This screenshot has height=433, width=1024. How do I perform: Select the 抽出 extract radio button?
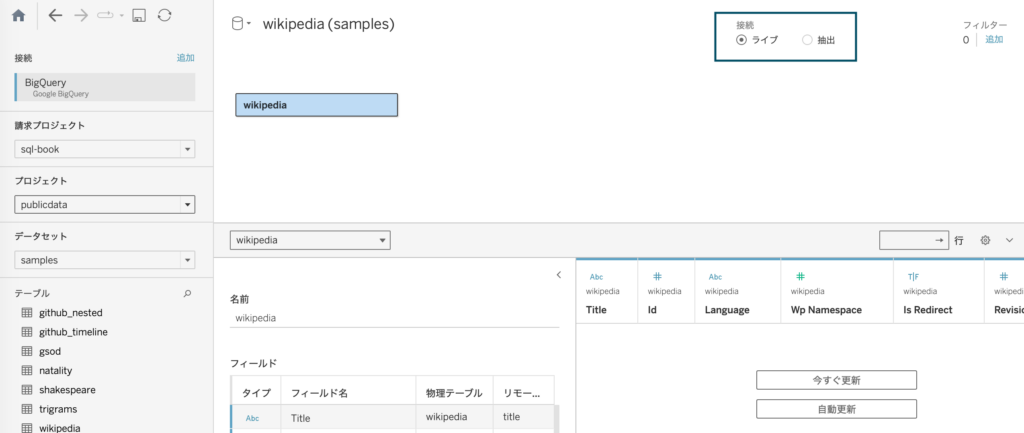tap(807, 40)
